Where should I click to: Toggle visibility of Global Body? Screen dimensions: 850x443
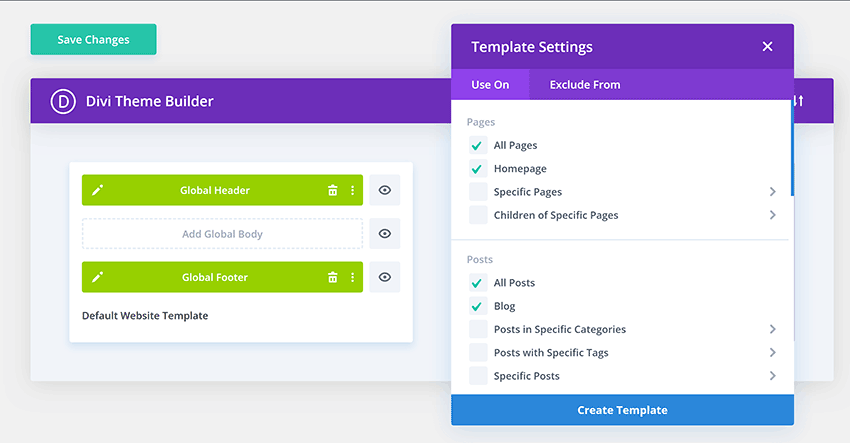coord(385,234)
